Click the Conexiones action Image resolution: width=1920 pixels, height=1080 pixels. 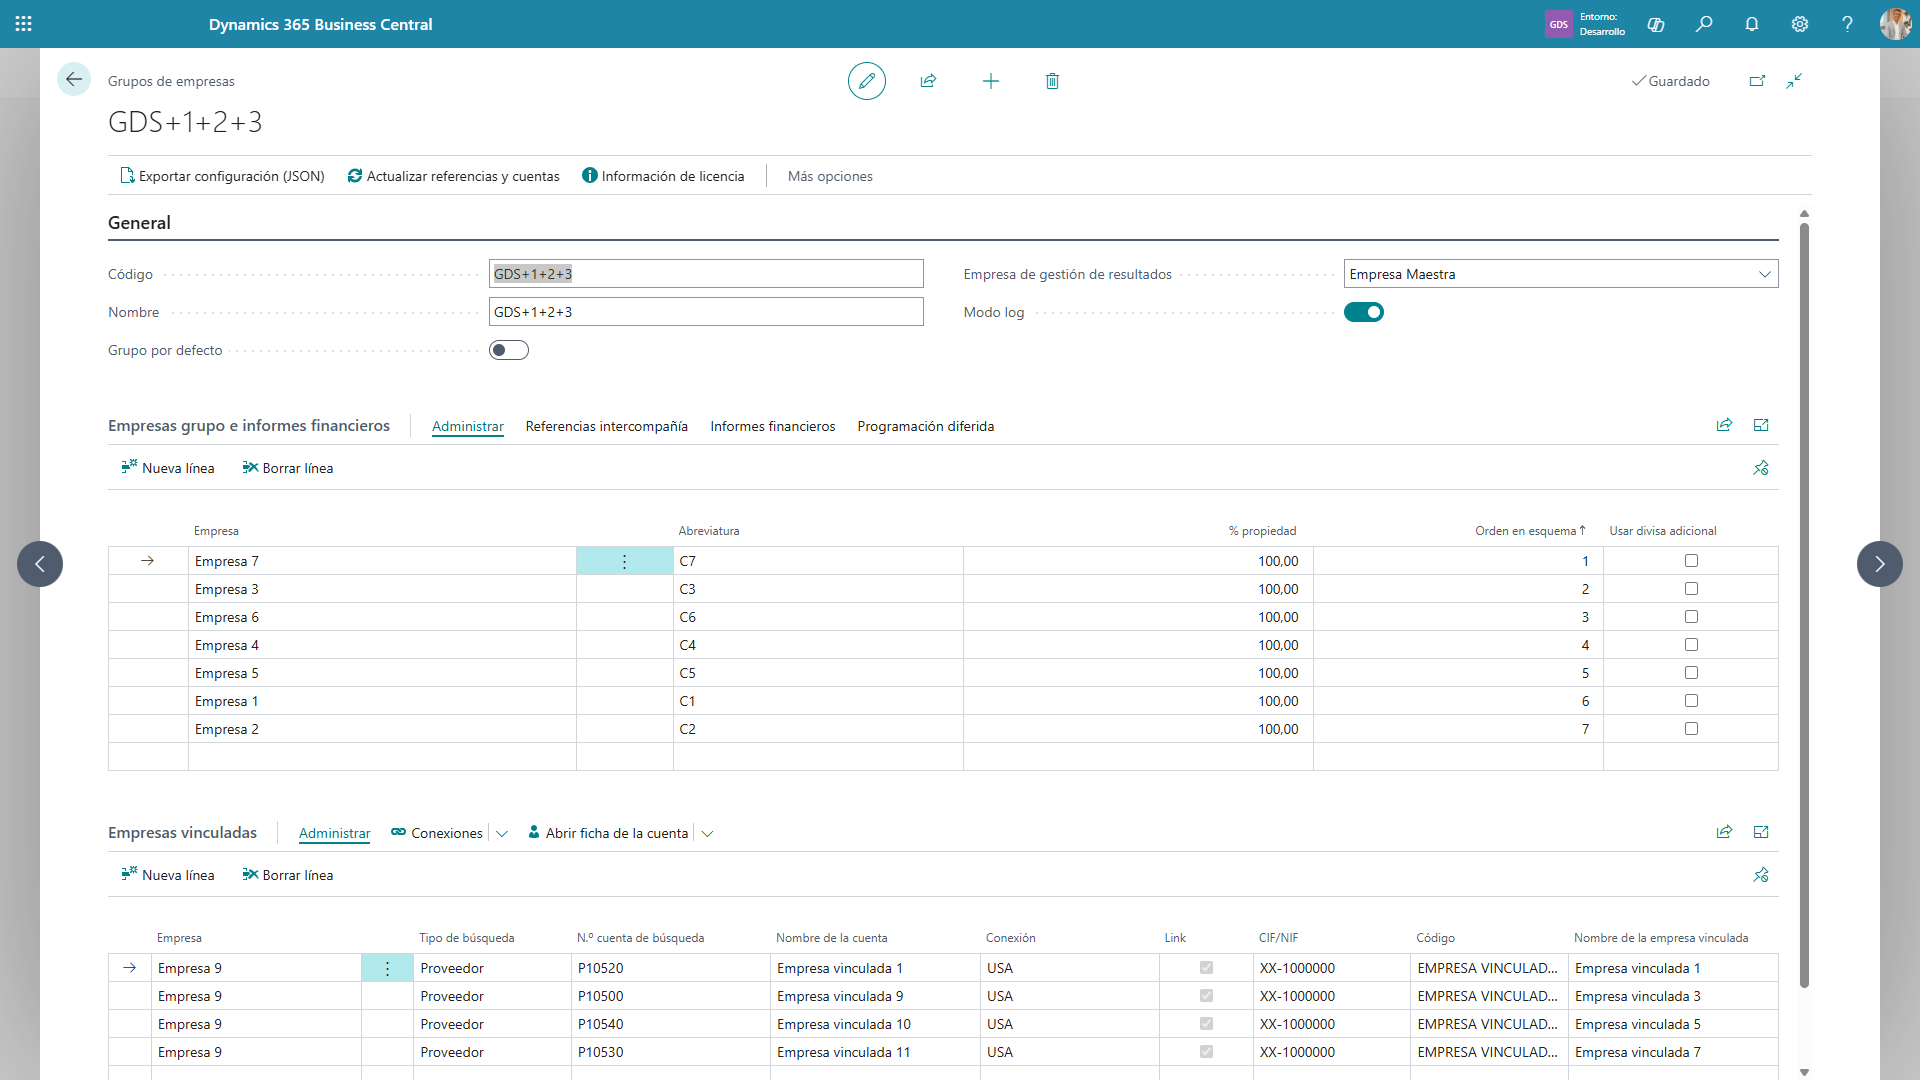pos(437,833)
